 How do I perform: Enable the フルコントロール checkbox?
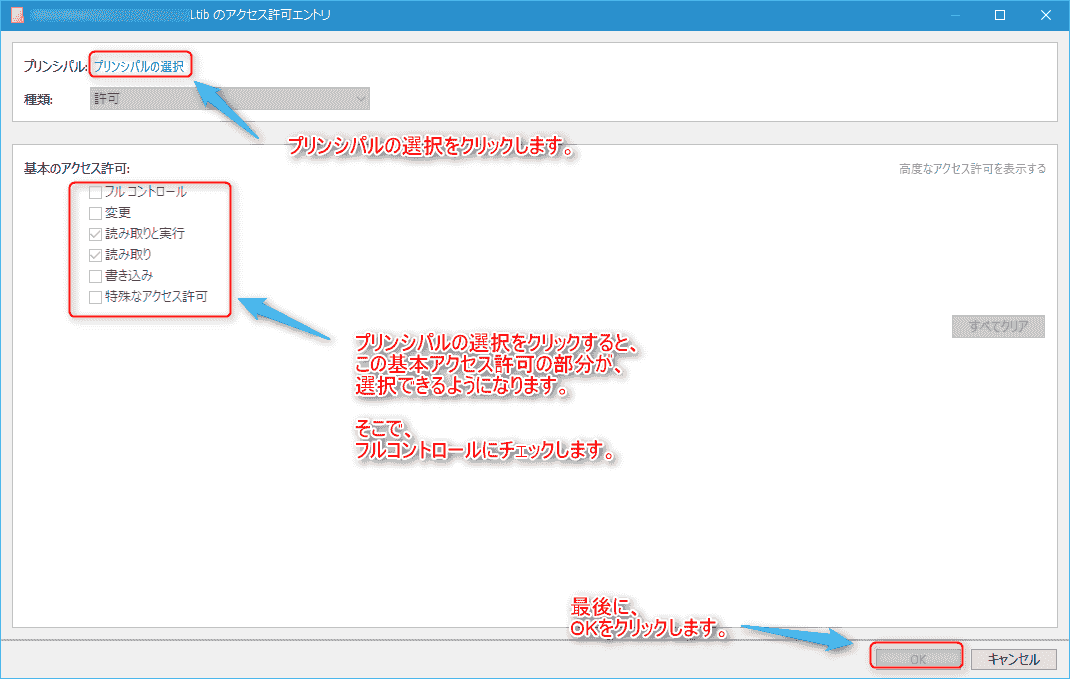[x=95, y=191]
